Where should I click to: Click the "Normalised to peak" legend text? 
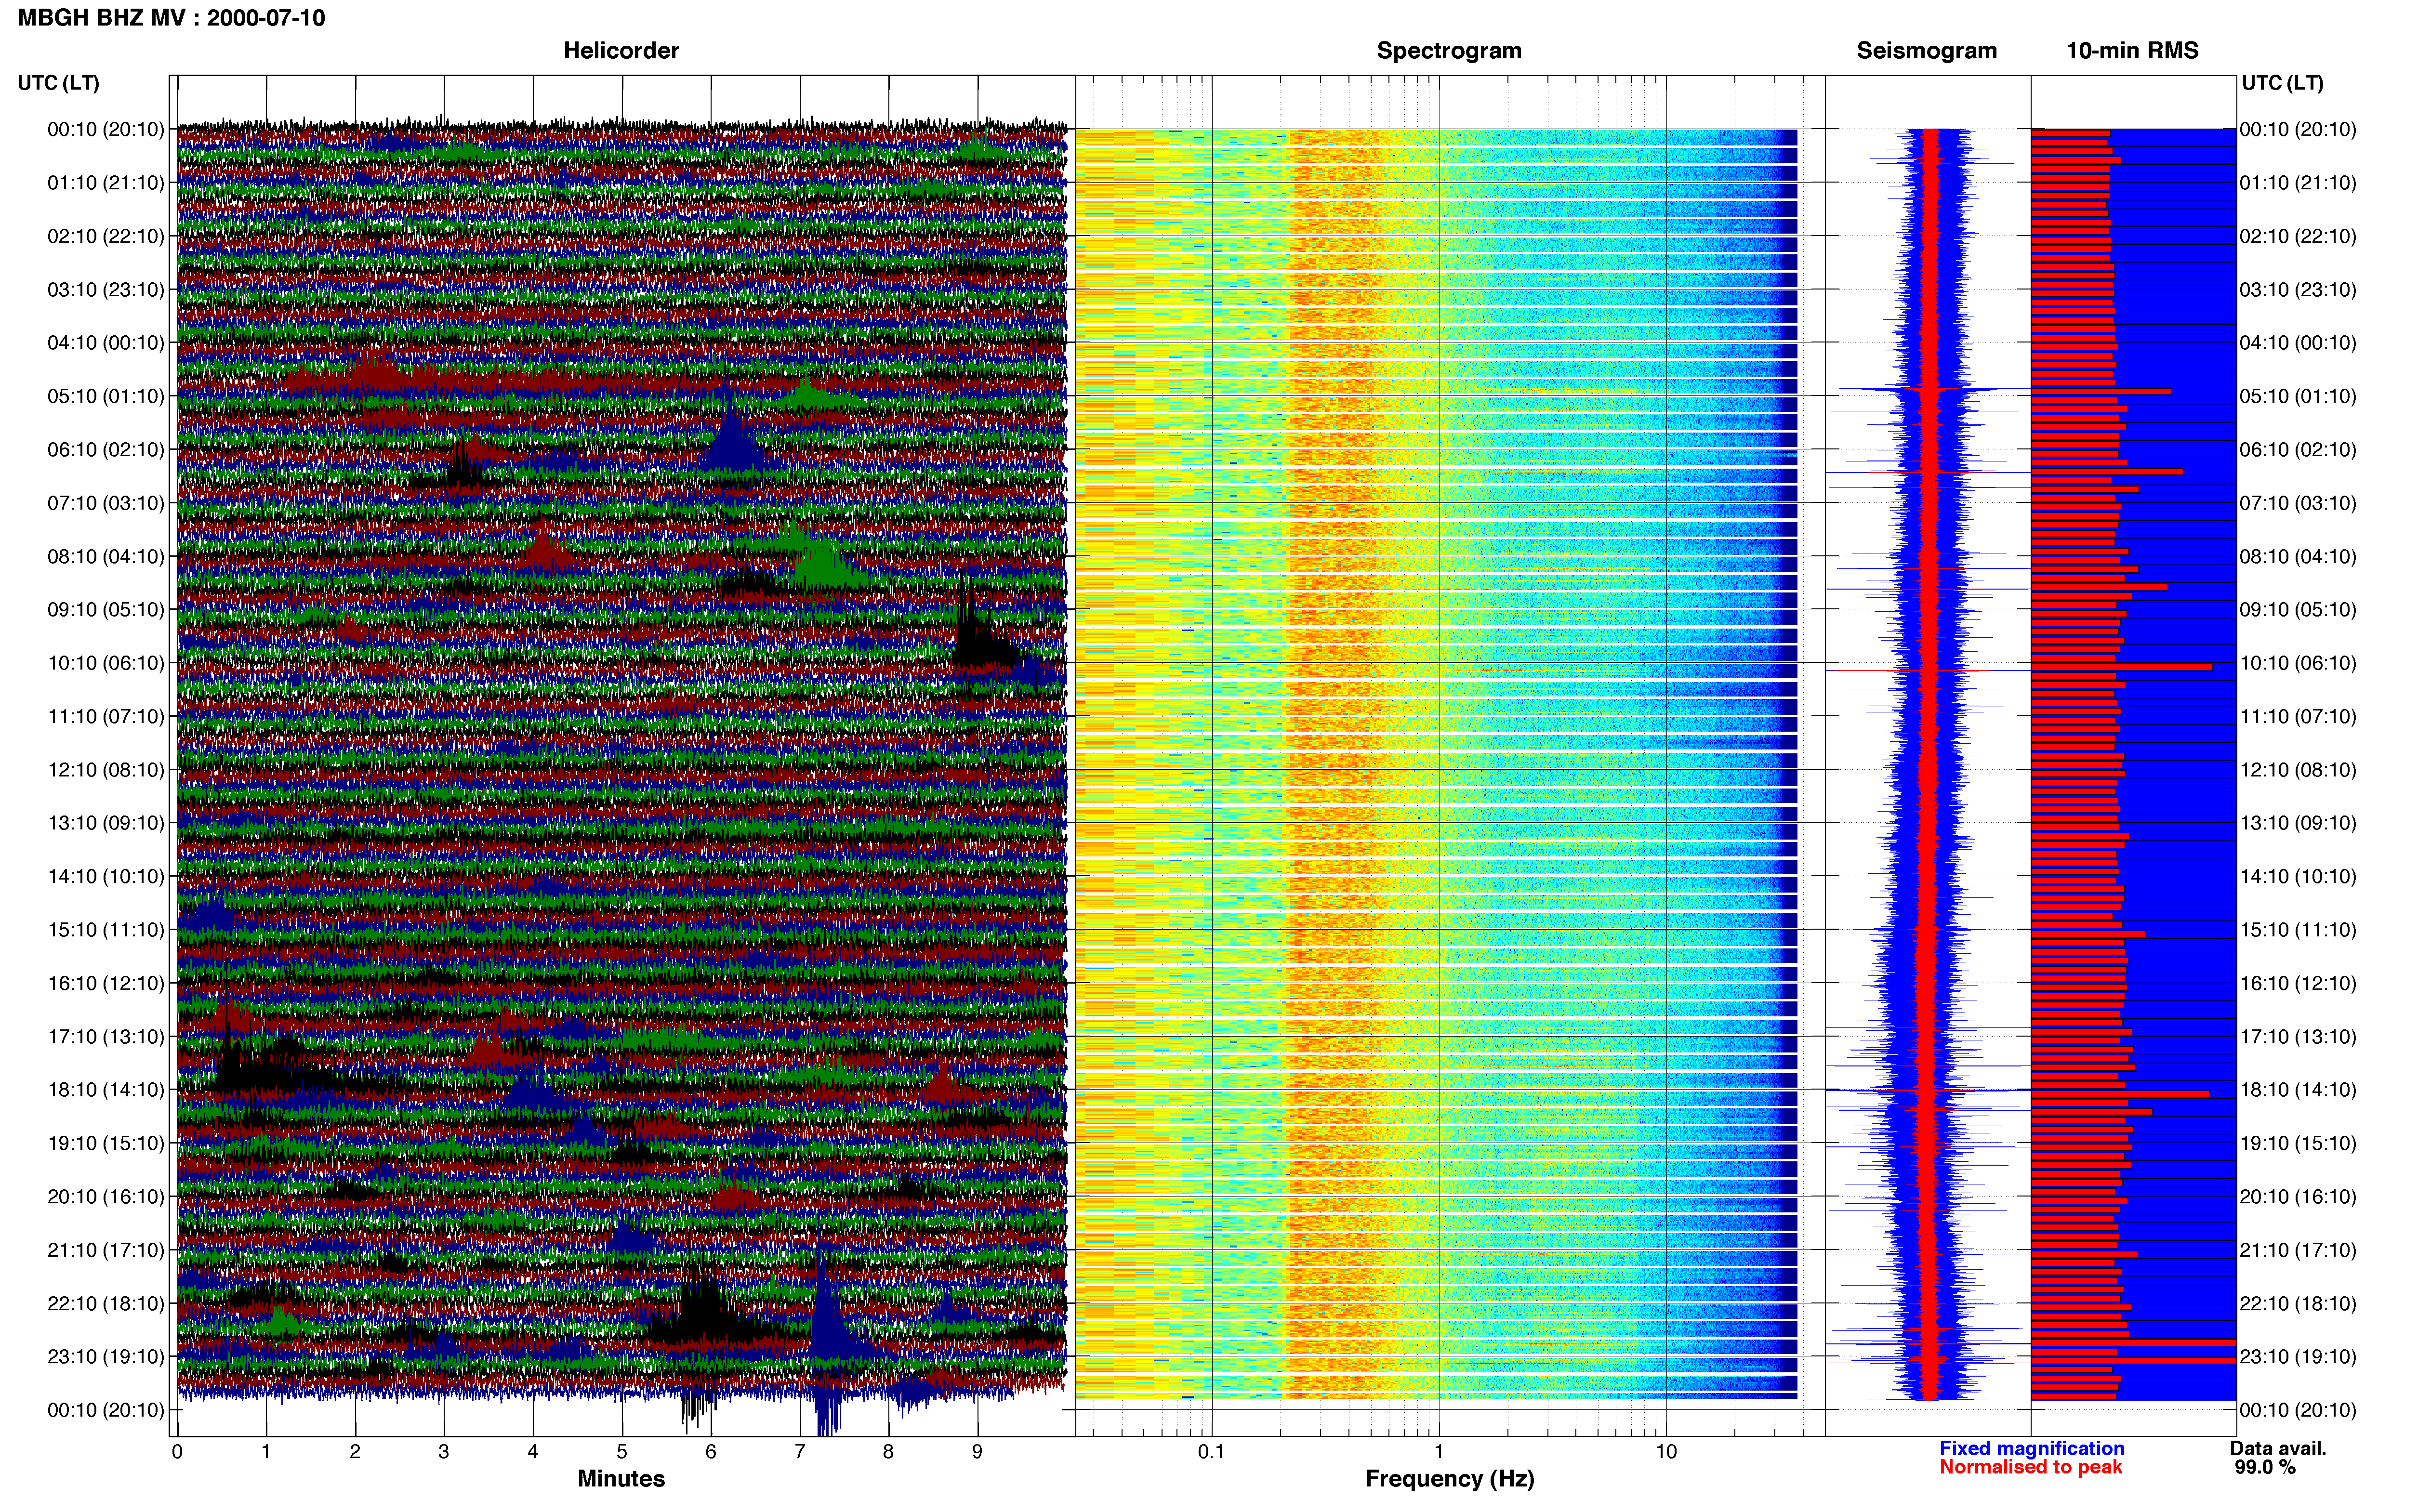[2030, 1467]
